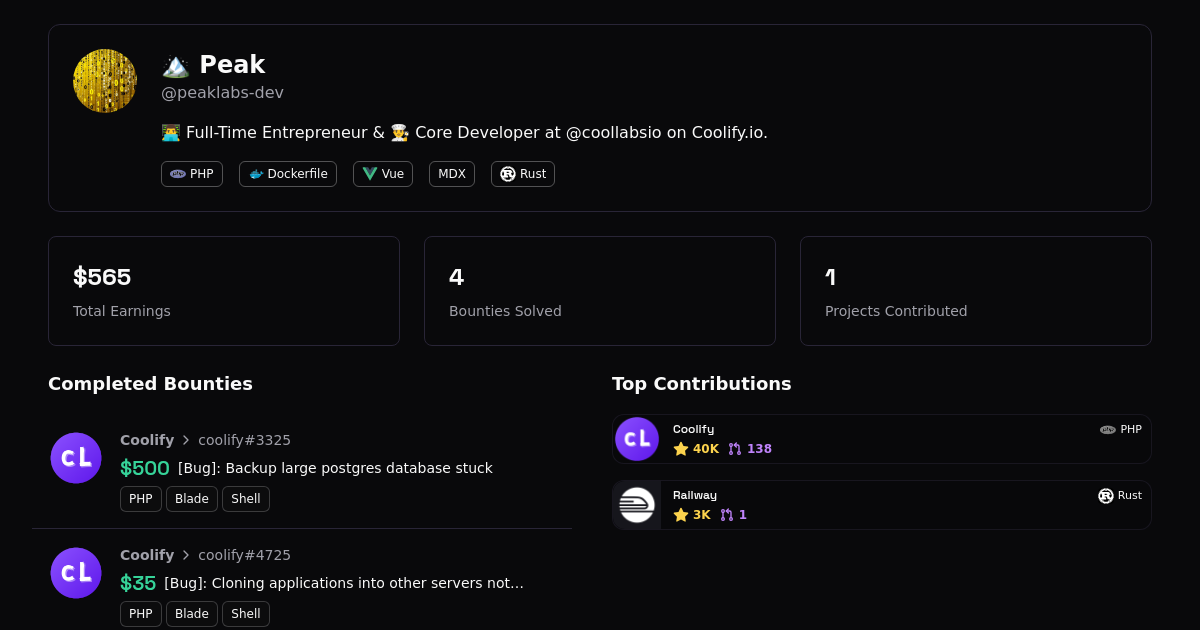
Task: Open the Coolify logo in Top Contributions
Action: (x=637, y=439)
